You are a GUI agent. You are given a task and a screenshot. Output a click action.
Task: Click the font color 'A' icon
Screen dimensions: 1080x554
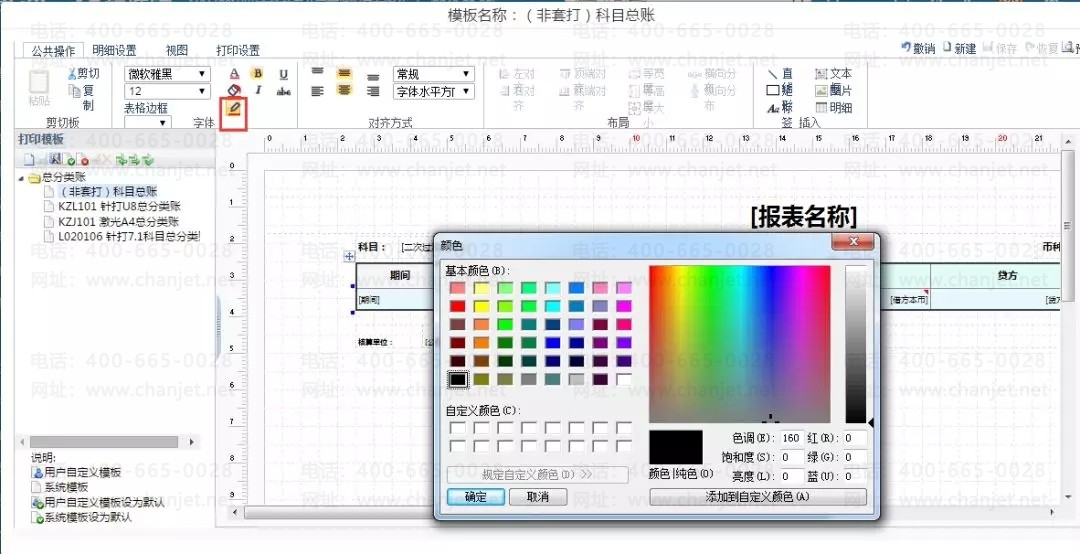click(234, 74)
